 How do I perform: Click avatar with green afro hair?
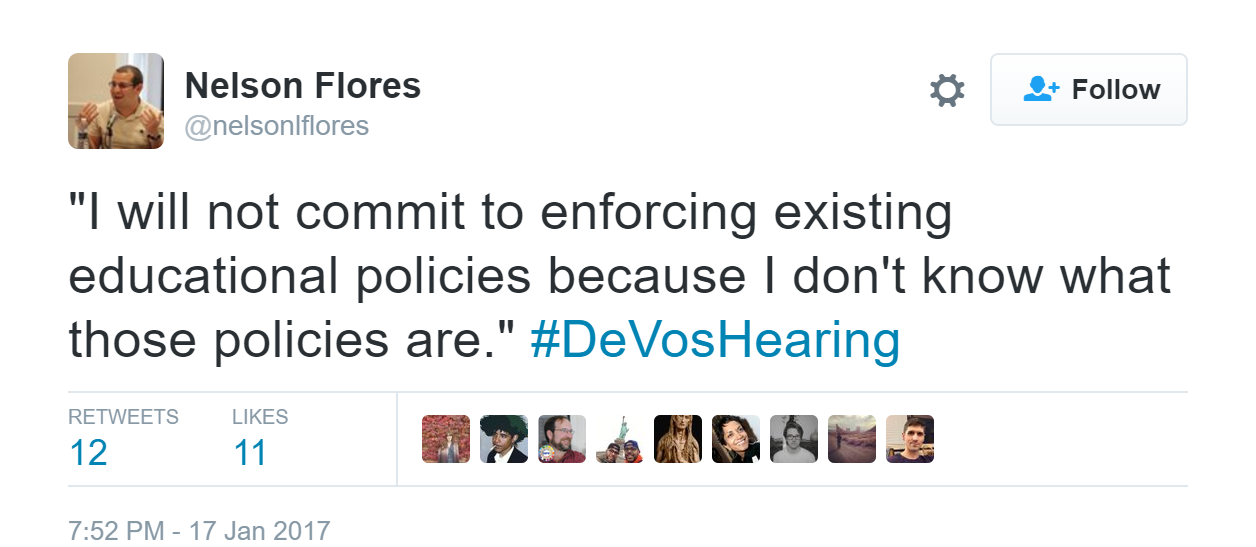[x=504, y=439]
